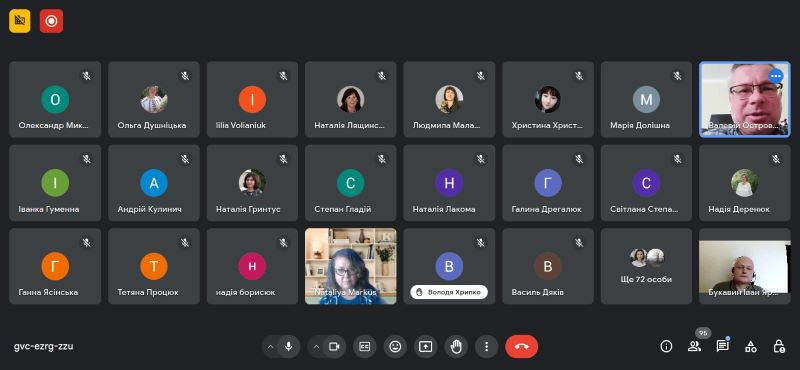Open host controls lock icon

(x=779, y=347)
